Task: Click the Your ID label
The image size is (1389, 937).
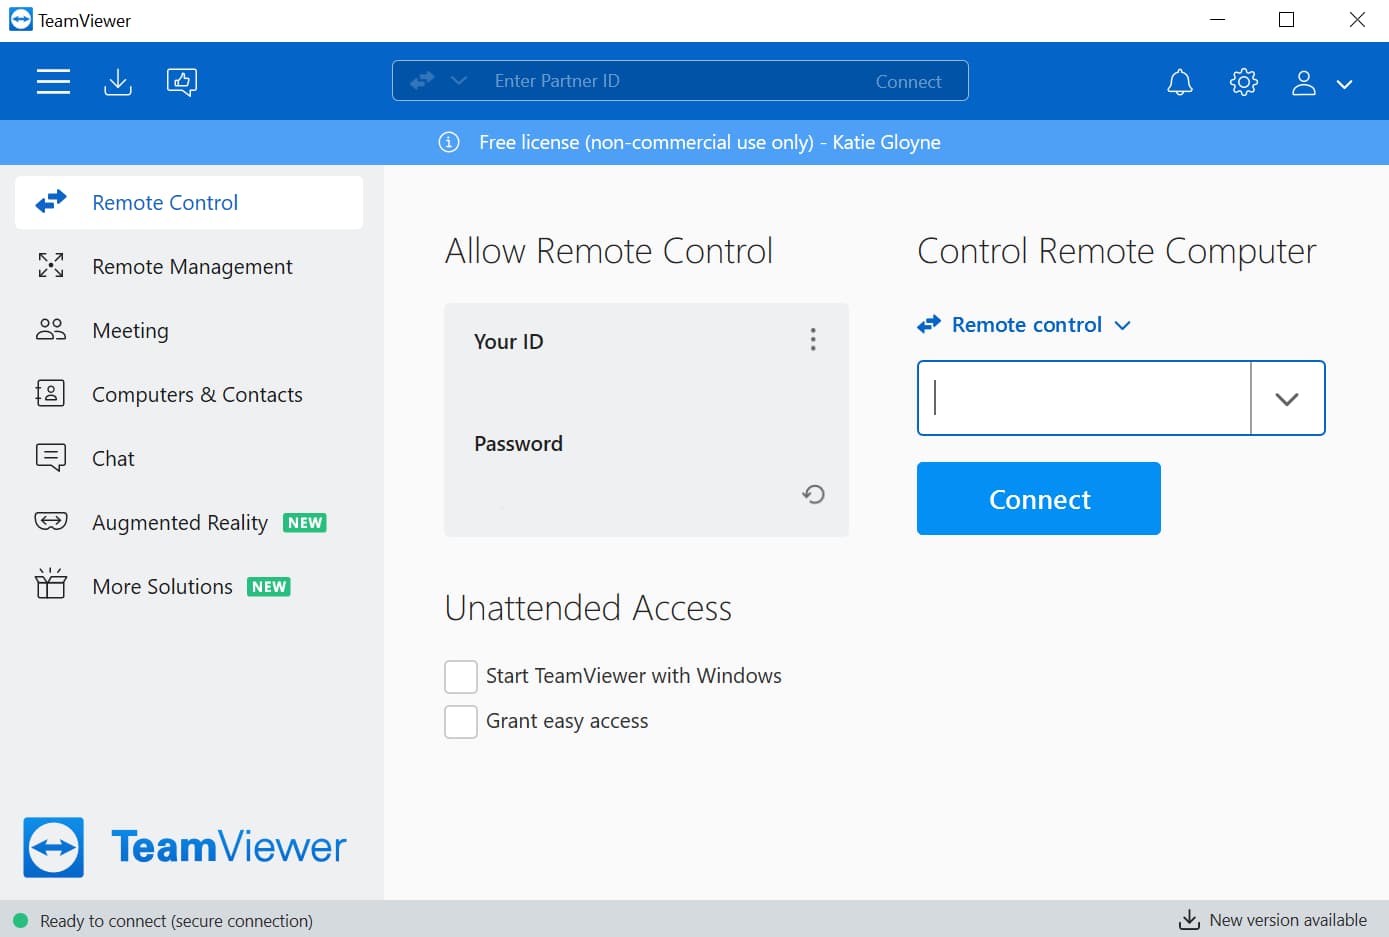Action: (x=509, y=342)
